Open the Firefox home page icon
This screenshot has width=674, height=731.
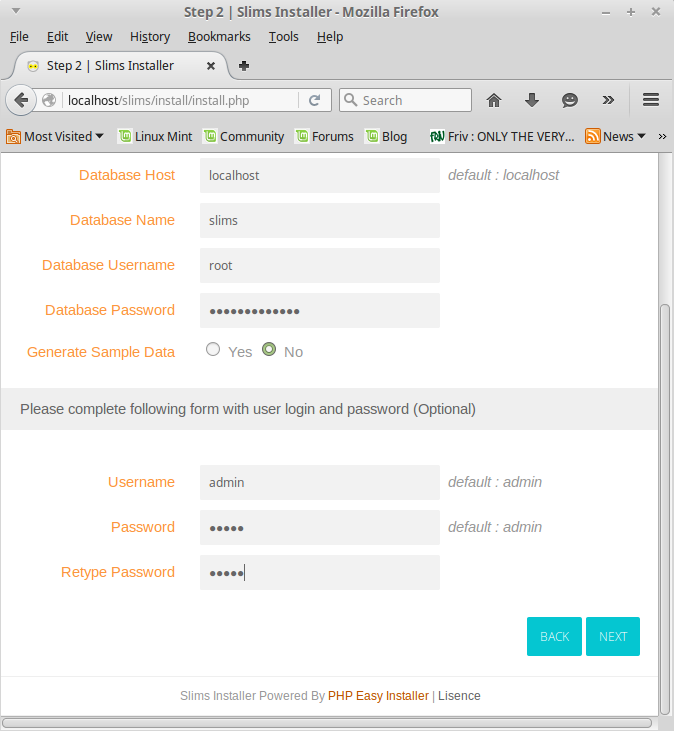(x=494, y=100)
